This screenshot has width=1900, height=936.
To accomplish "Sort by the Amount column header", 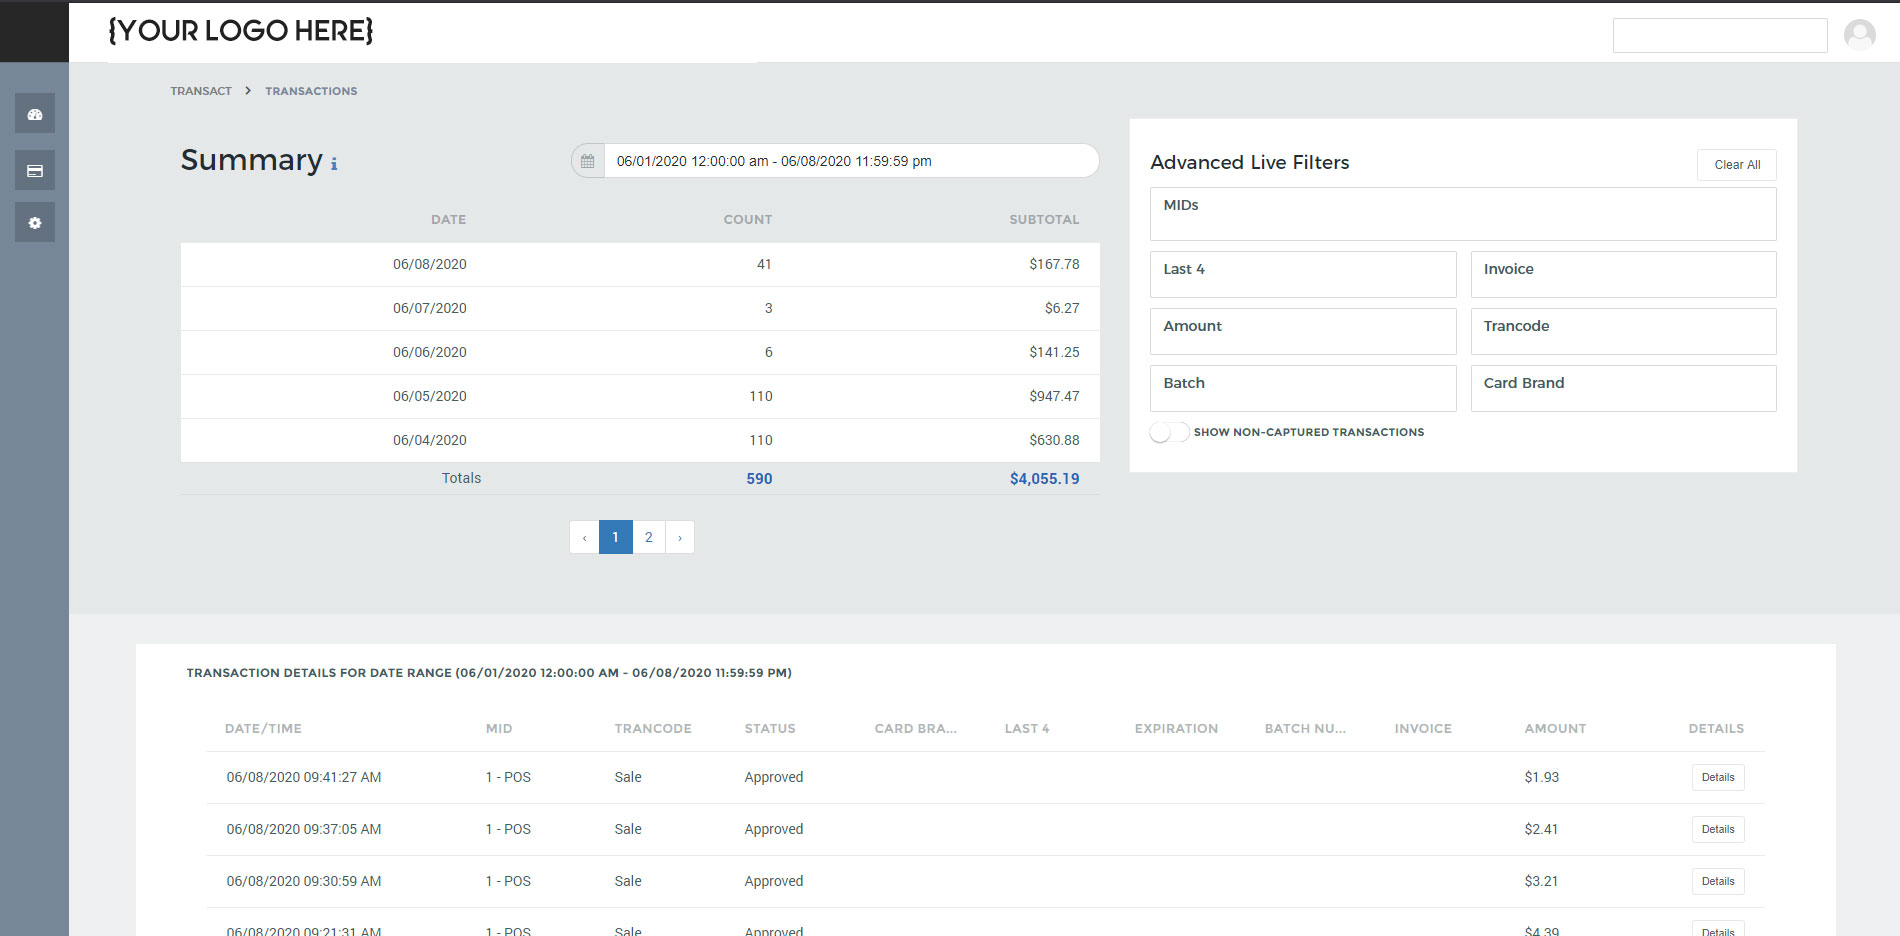I will (x=1554, y=729).
